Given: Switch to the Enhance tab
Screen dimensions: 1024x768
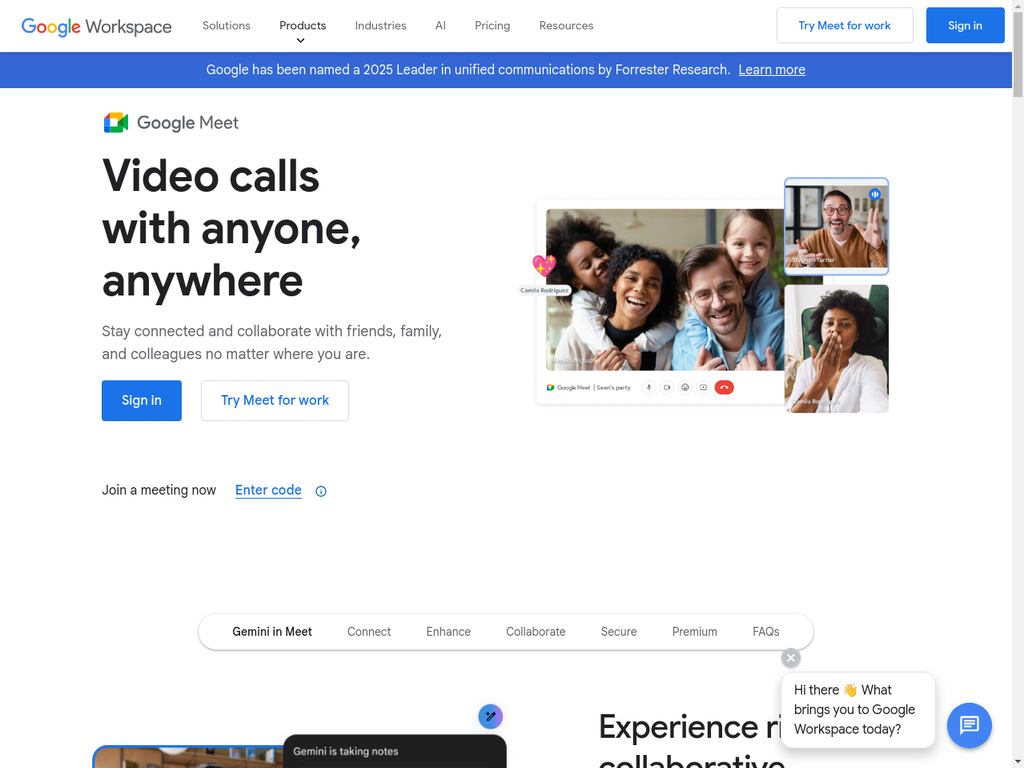Looking at the screenshot, I should (x=448, y=632).
